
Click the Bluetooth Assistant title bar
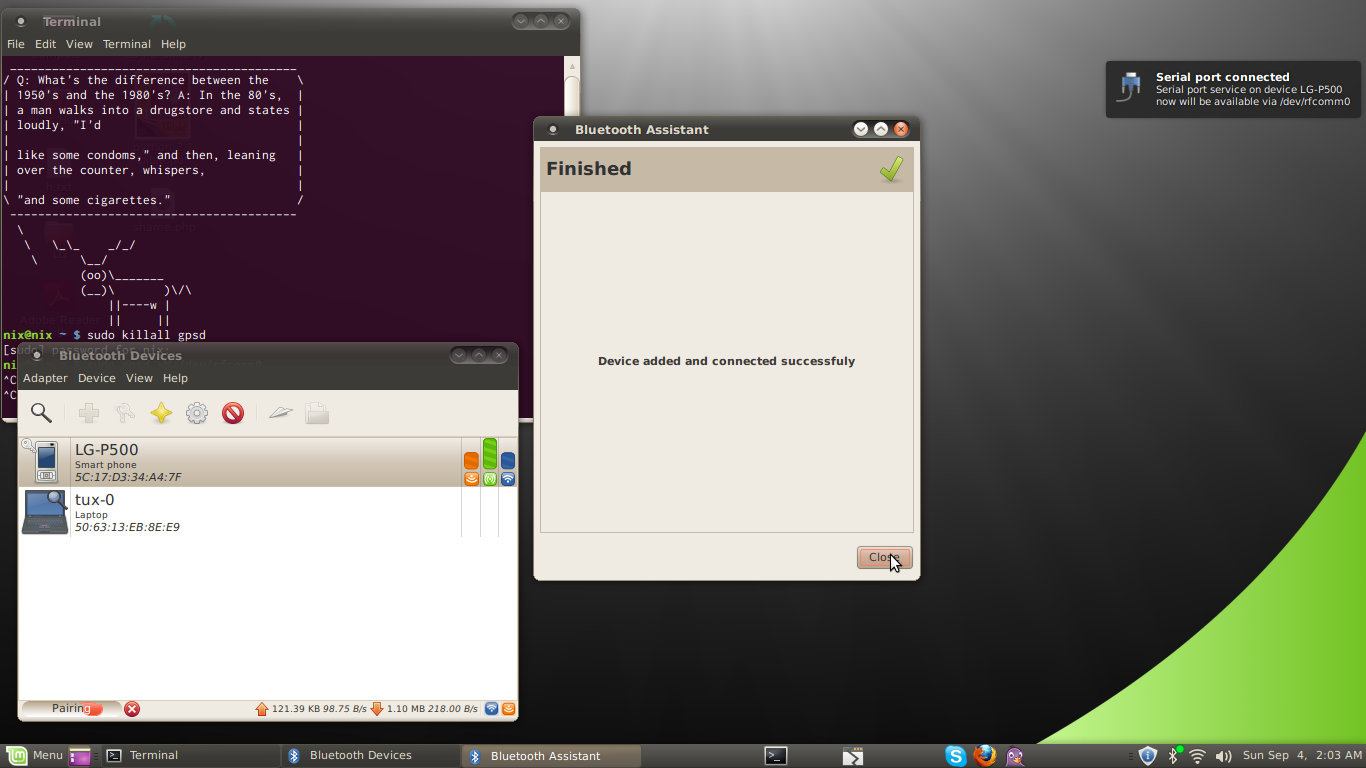click(x=726, y=130)
